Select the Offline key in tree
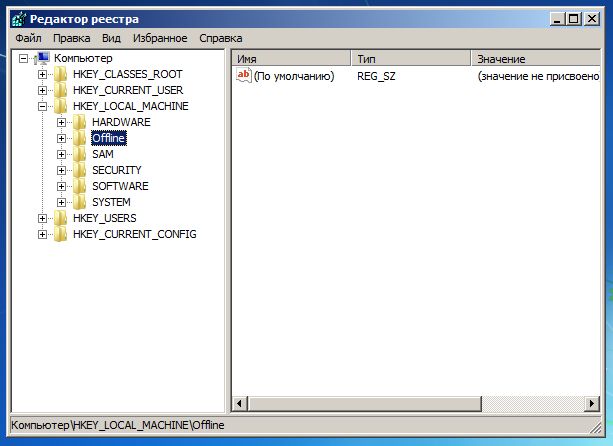The image size is (613, 446). [x=108, y=138]
